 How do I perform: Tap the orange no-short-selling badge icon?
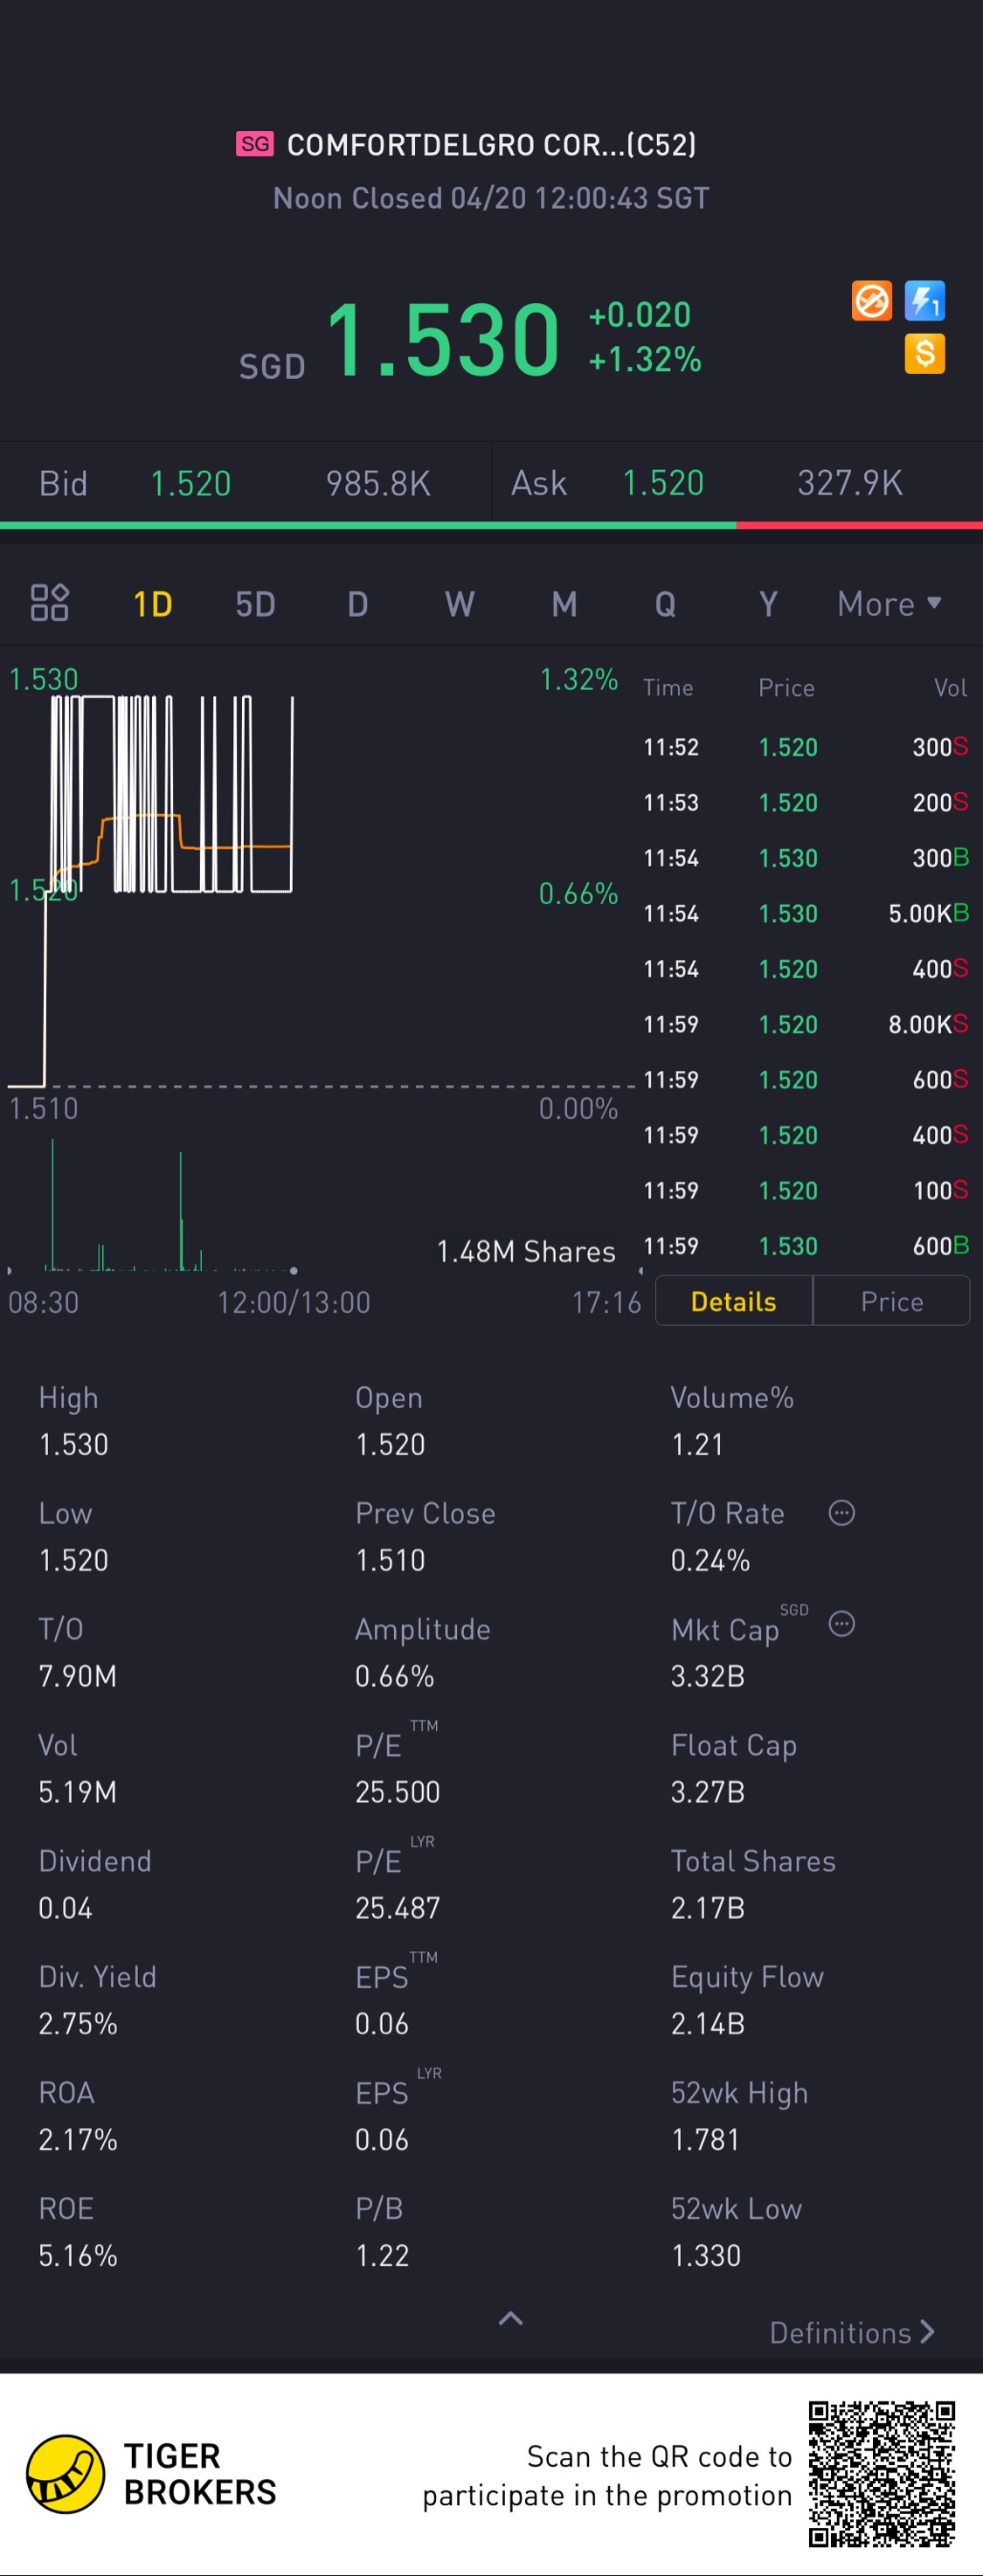tap(871, 301)
